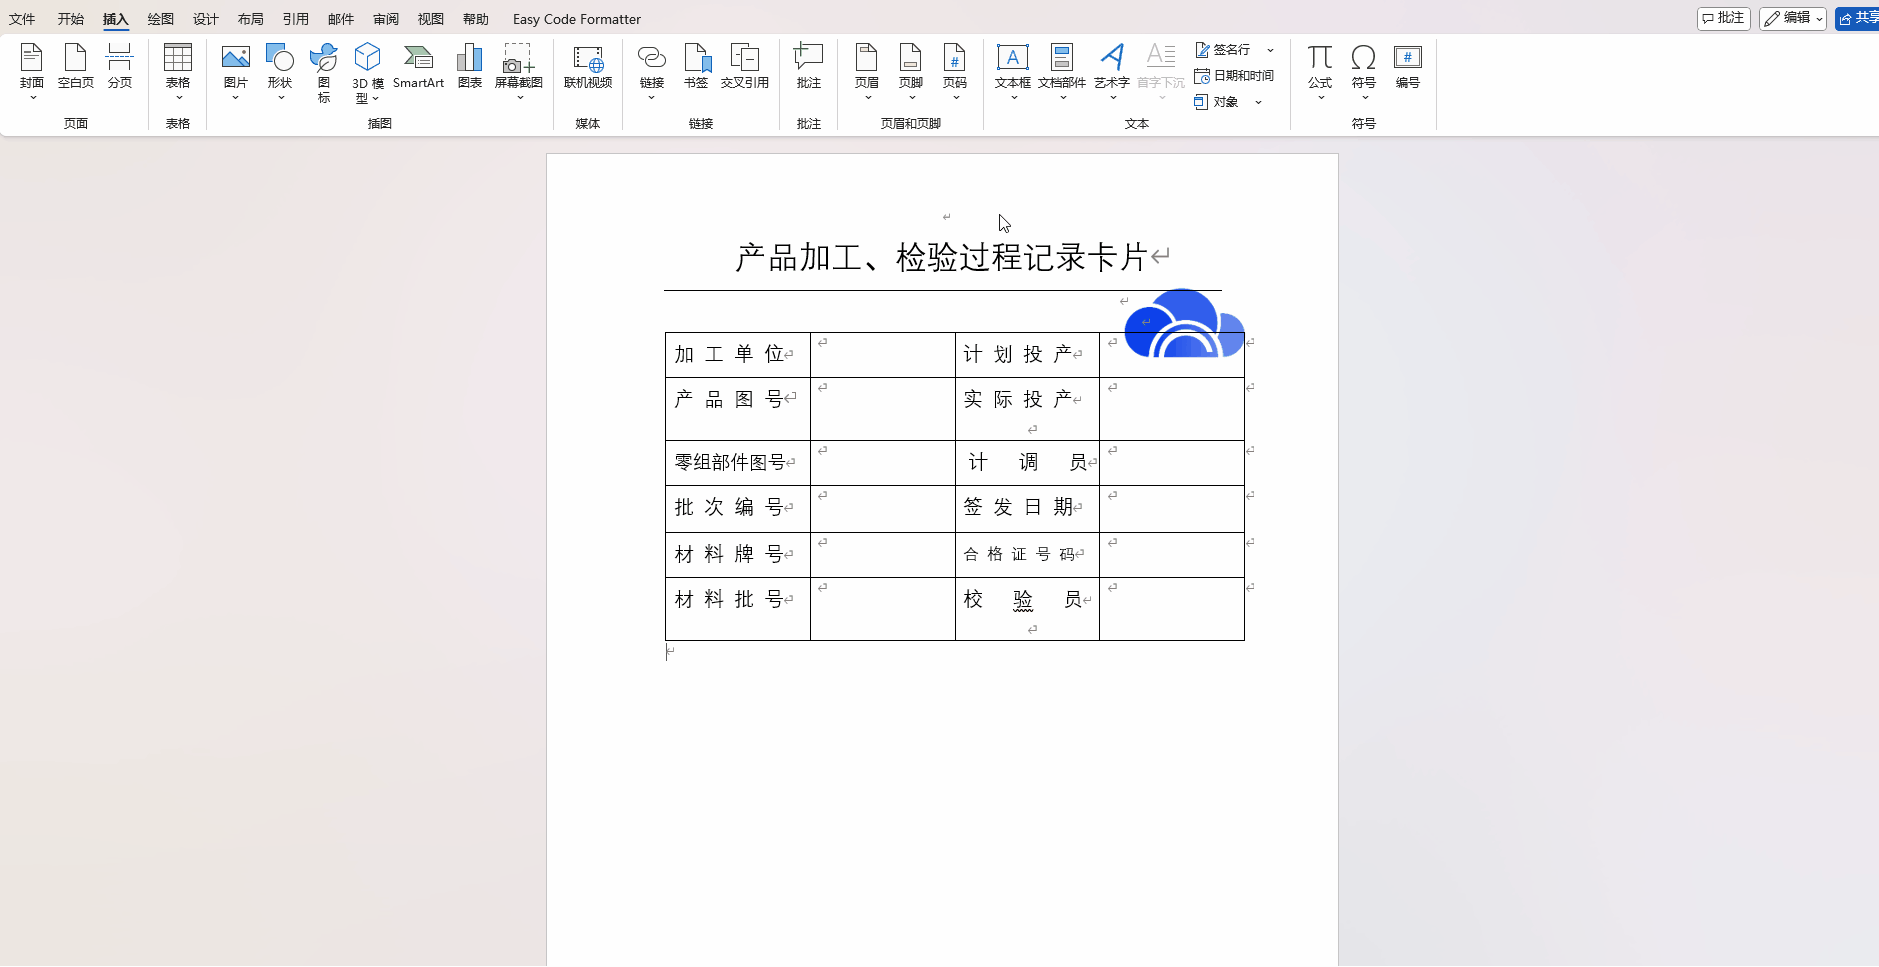Insert a text box (文本框)
Viewport: 1879px width, 967px height.
1012,66
